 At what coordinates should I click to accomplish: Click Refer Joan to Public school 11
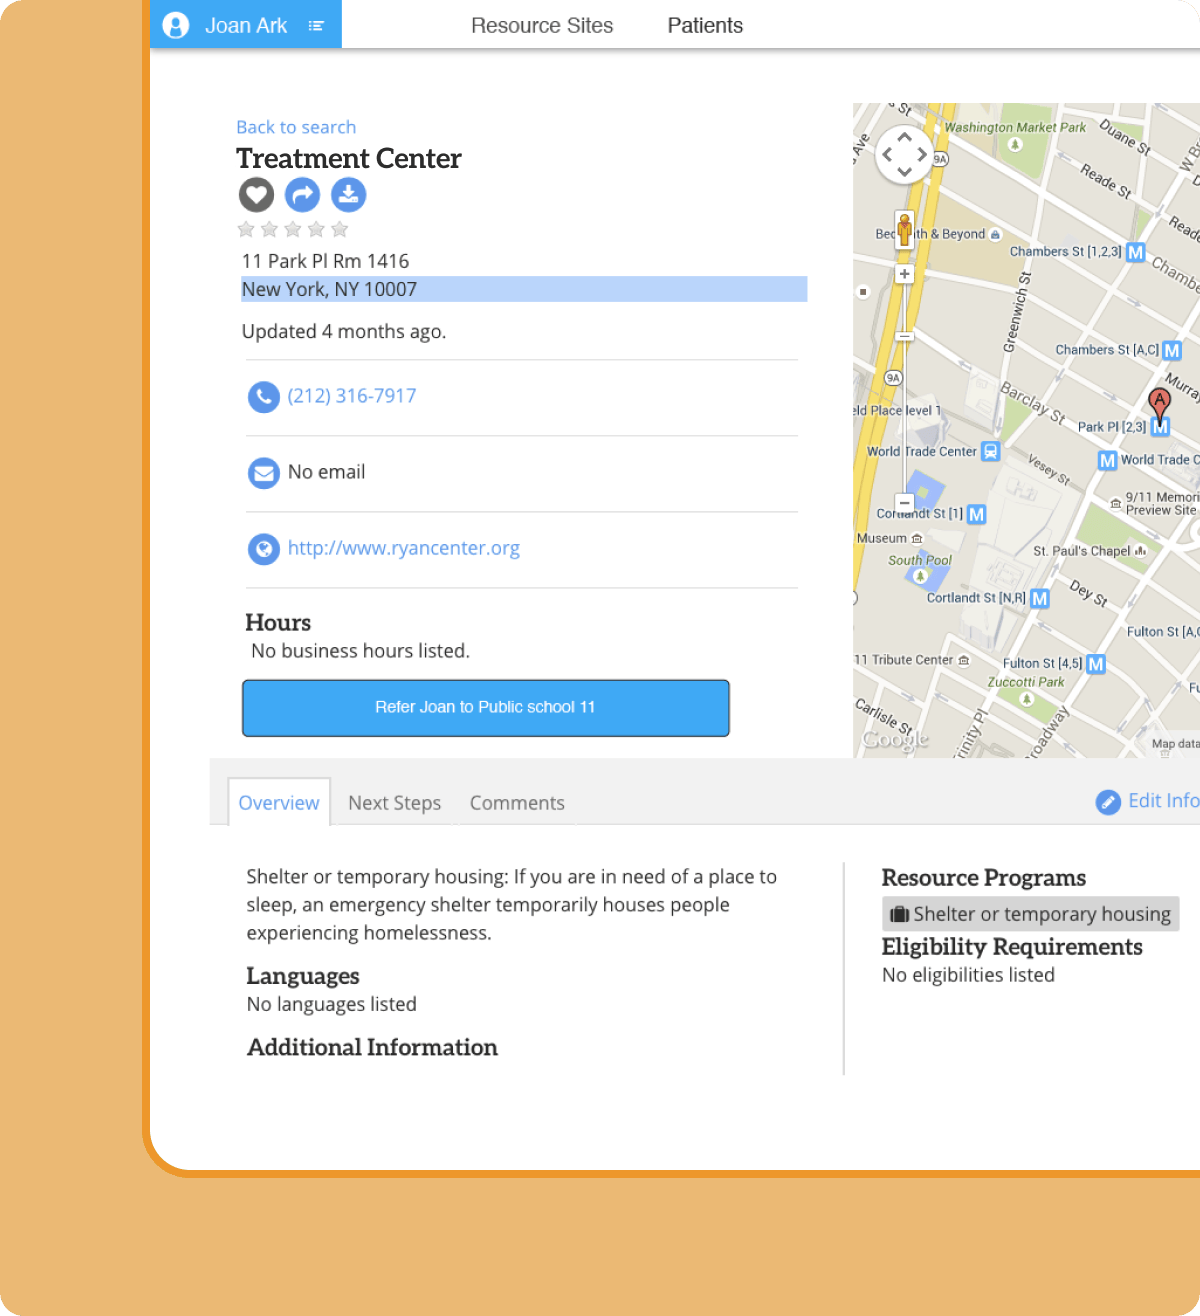point(485,707)
